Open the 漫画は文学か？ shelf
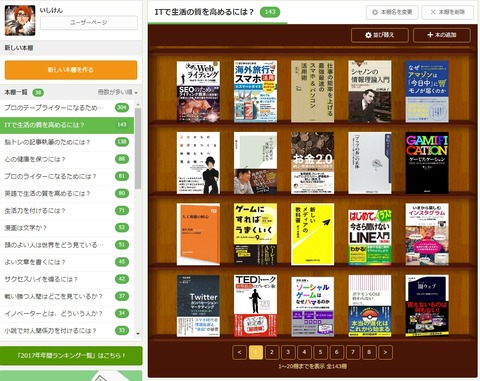This screenshot has height=381, width=480. point(67,228)
